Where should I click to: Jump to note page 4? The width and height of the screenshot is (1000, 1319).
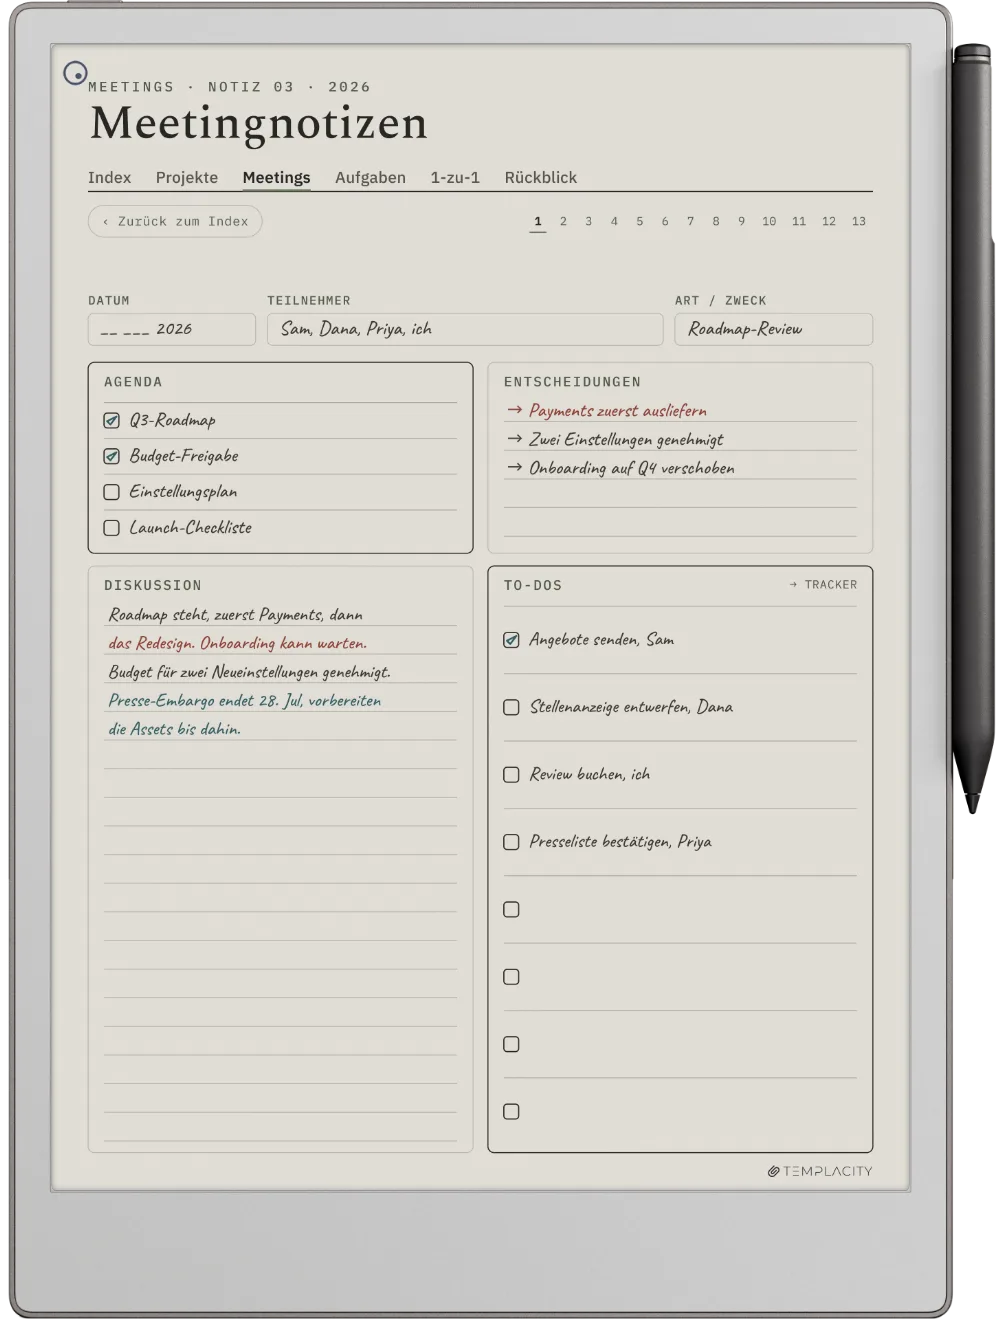(614, 222)
